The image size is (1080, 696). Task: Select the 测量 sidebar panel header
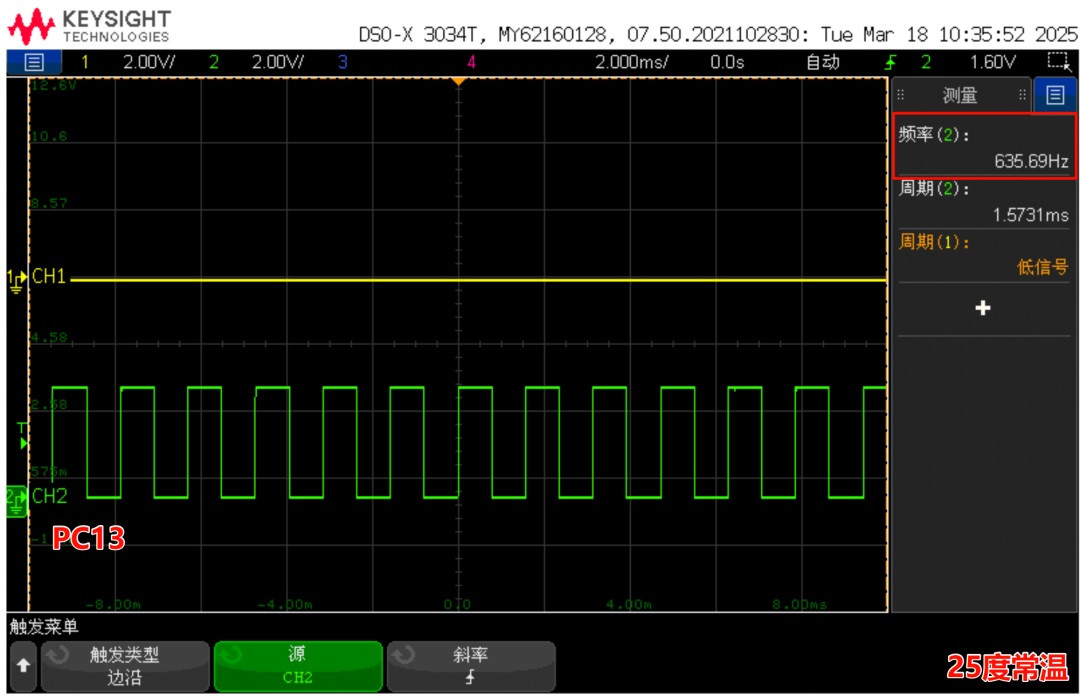[960, 96]
